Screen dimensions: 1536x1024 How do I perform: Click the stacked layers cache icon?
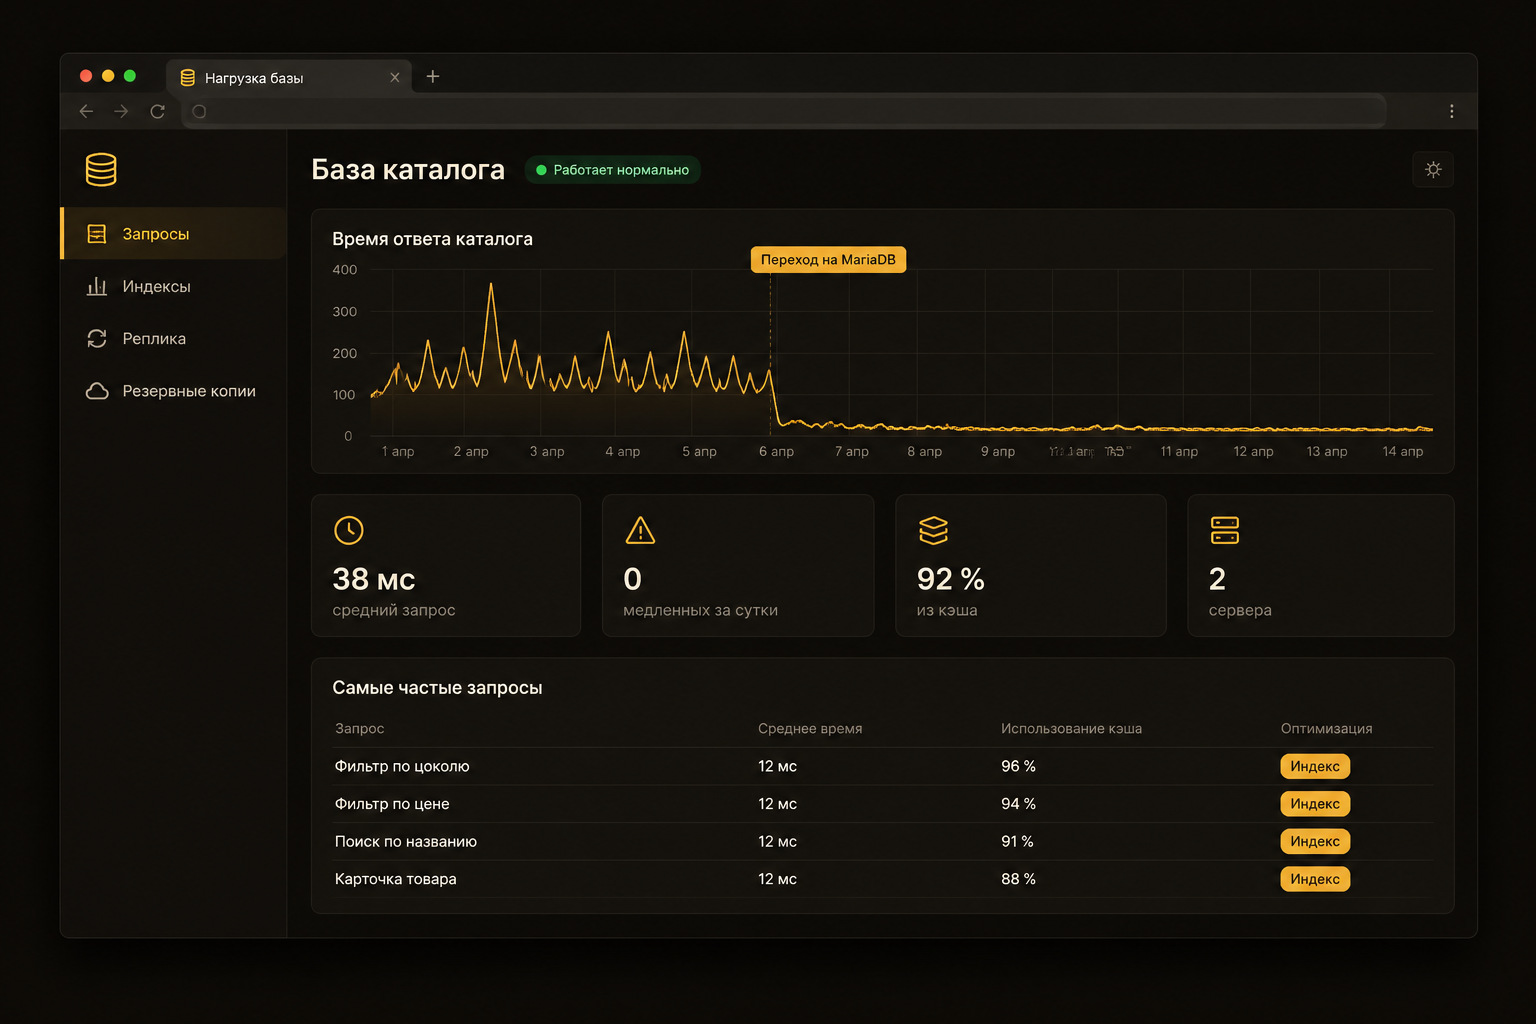click(933, 530)
